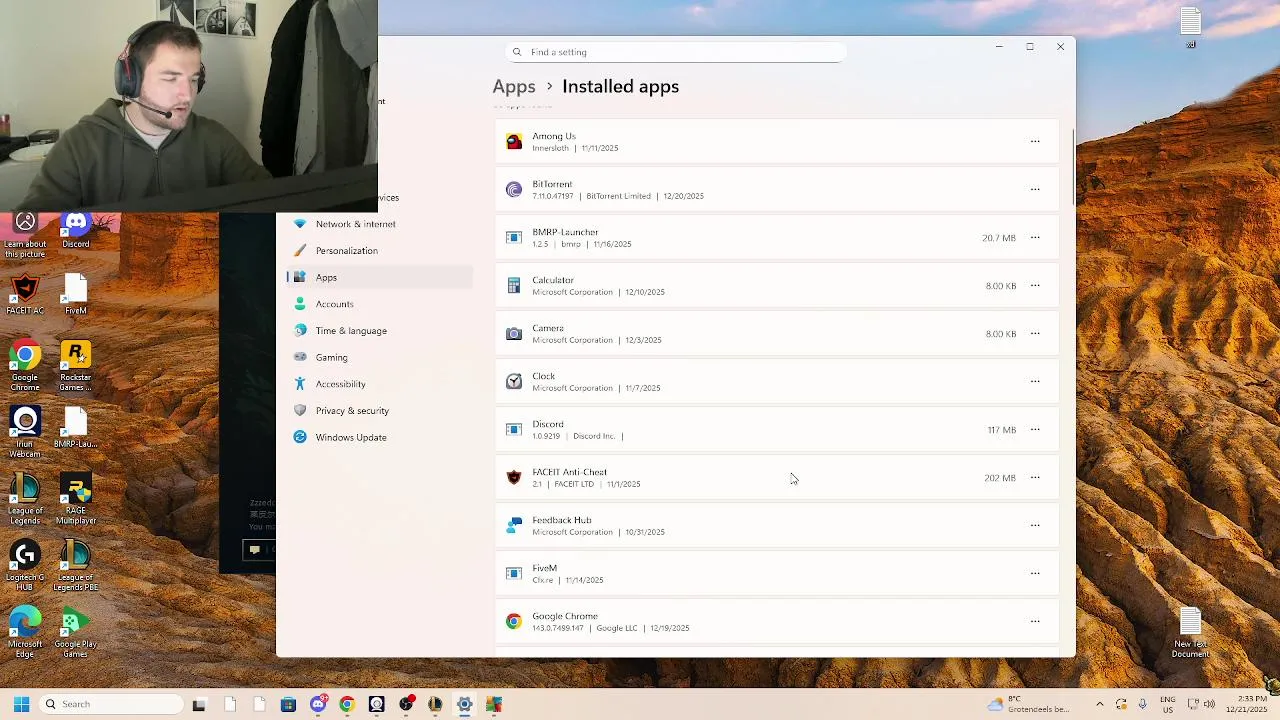Open Accounts settings section

click(379, 304)
